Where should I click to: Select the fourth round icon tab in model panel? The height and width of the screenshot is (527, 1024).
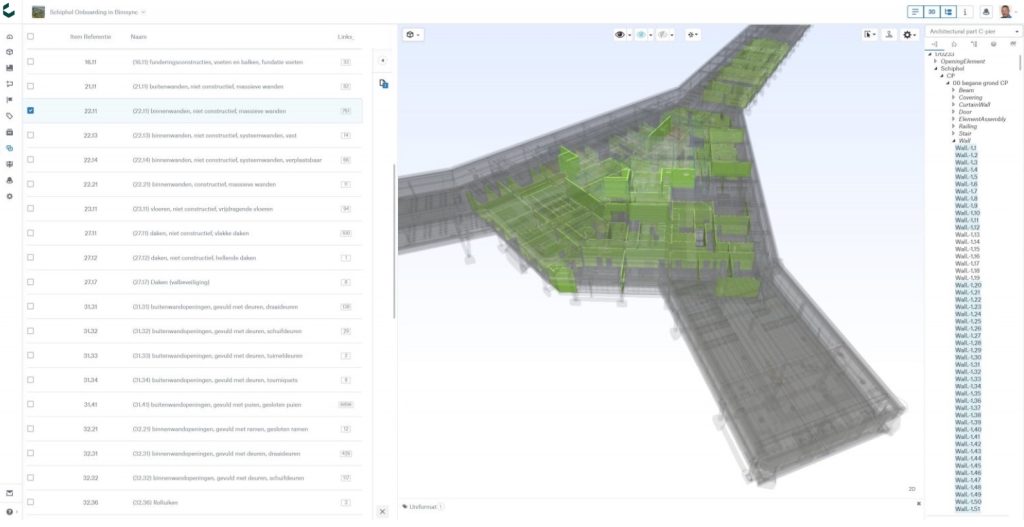pyautogui.click(x=993, y=44)
